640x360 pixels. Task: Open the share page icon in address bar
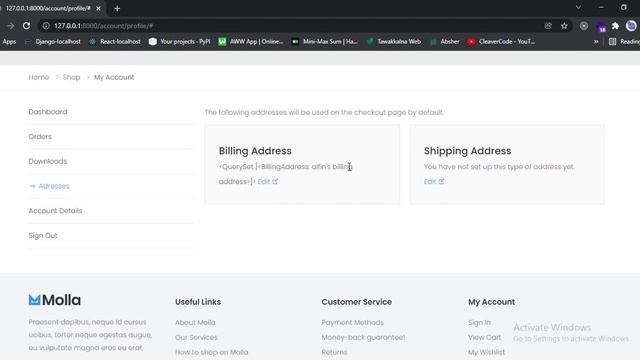click(x=548, y=26)
